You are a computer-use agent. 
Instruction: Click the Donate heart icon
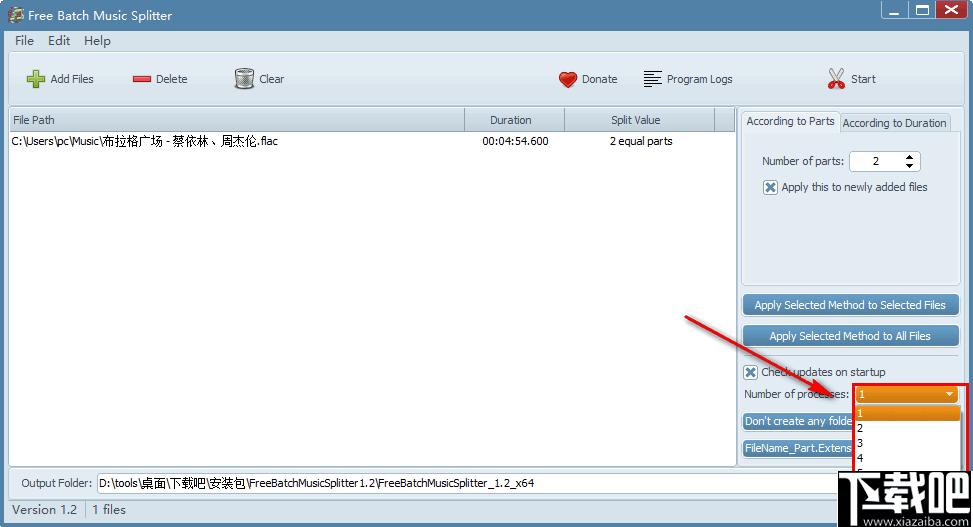tap(568, 79)
